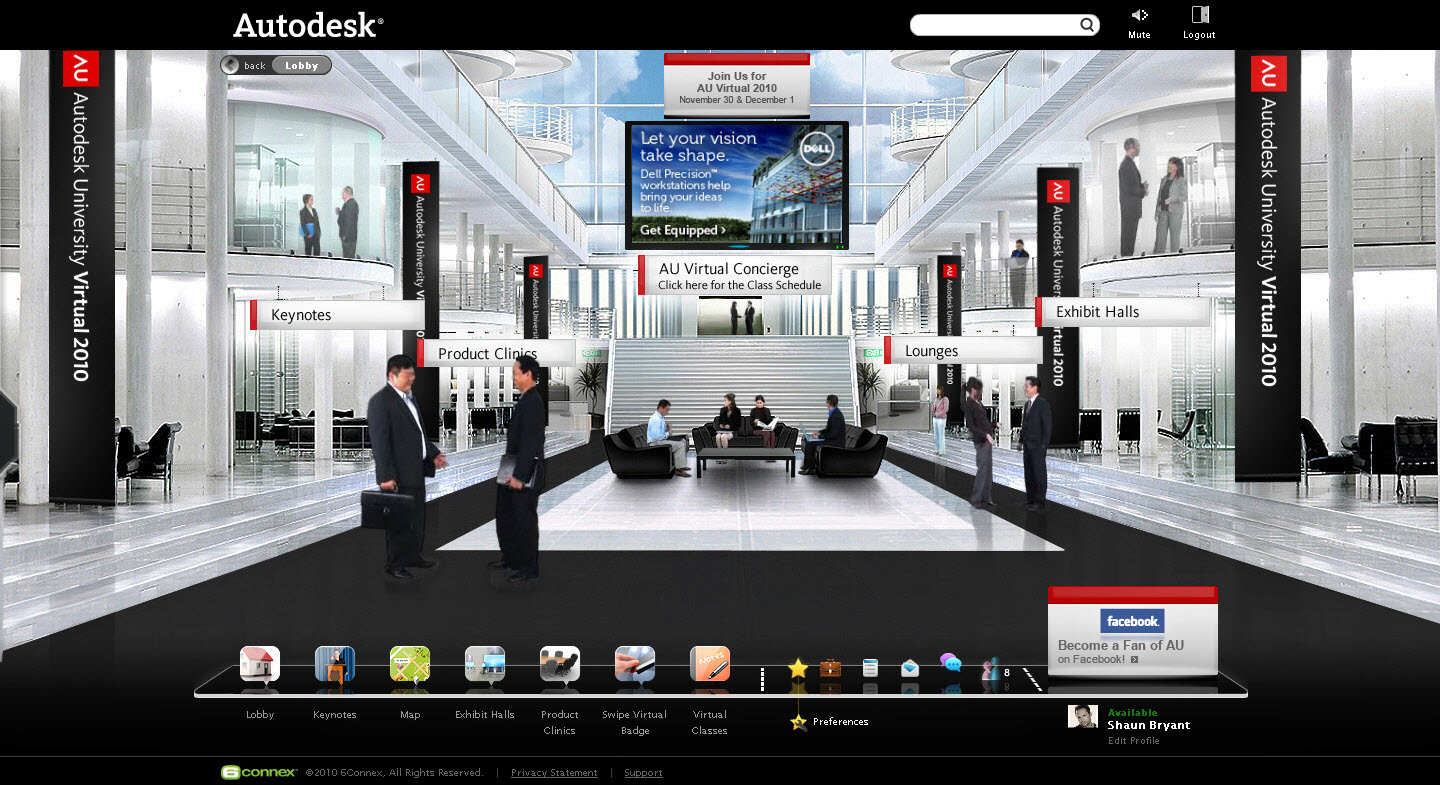Open the notepad list icon in dock

(870, 668)
